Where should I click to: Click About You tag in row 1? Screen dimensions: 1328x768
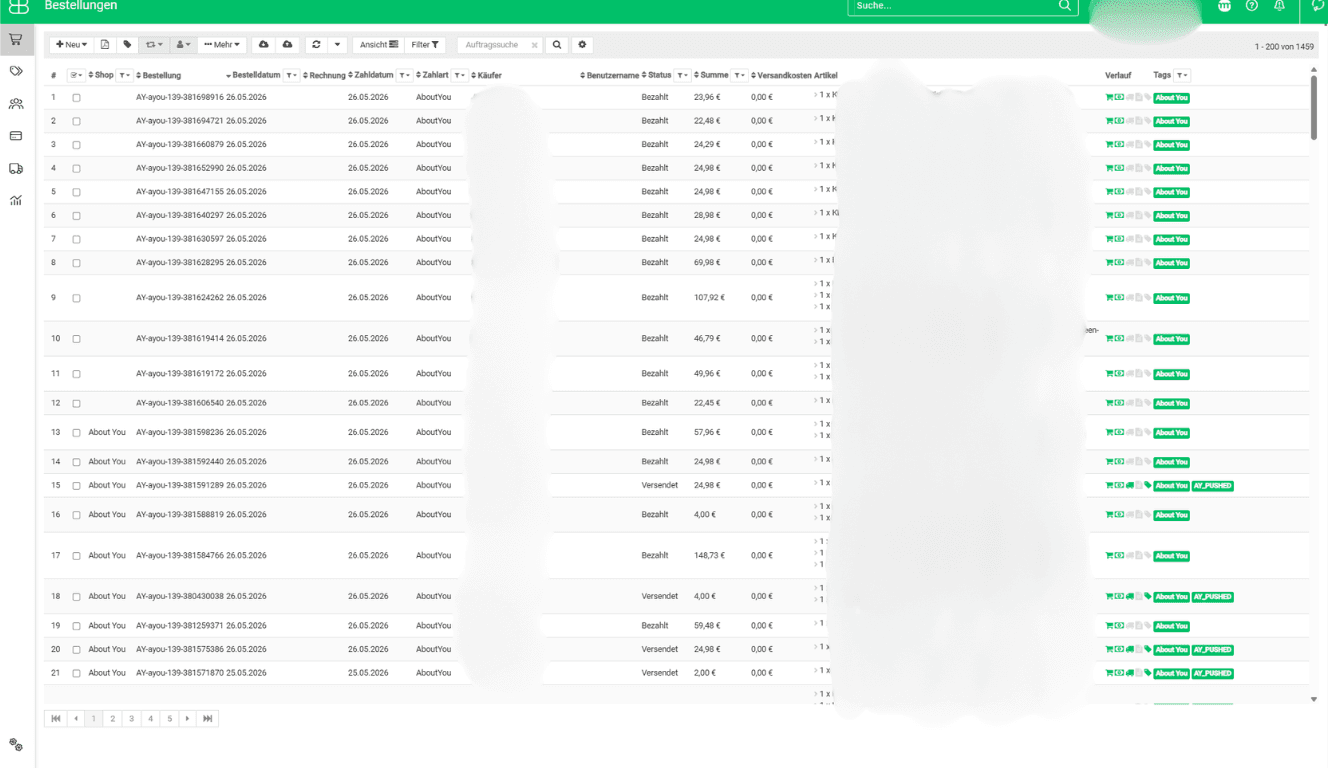(x=1171, y=98)
